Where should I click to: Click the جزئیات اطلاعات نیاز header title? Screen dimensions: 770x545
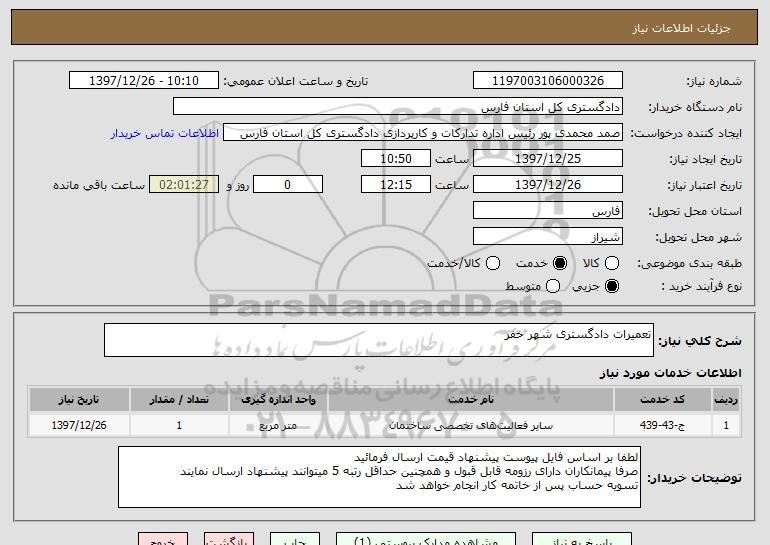pos(681,28)
